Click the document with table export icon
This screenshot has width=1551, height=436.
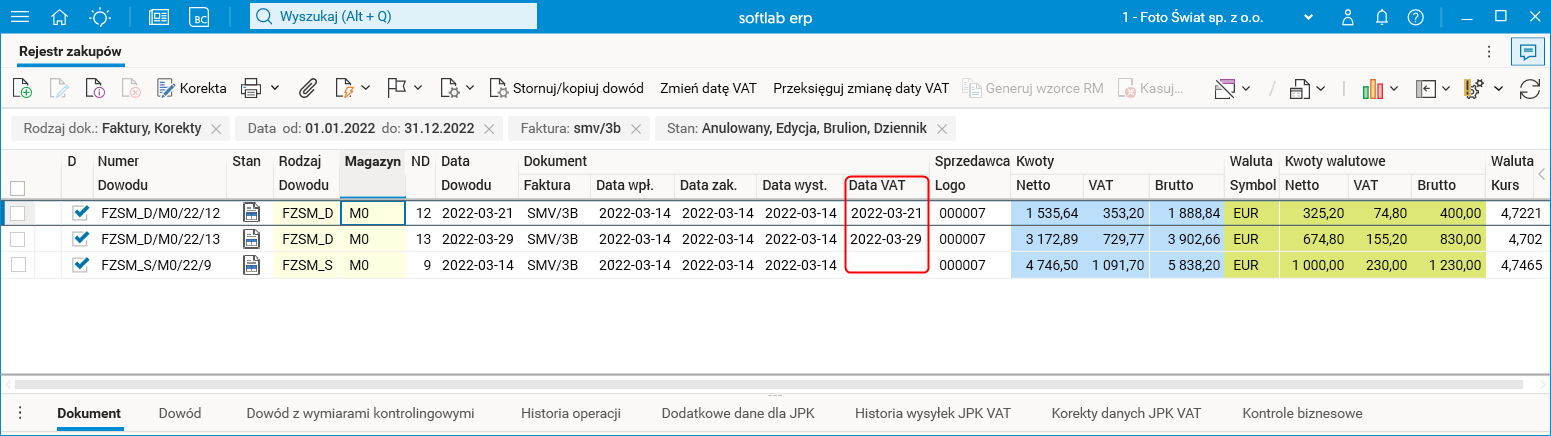[1300, 88]
